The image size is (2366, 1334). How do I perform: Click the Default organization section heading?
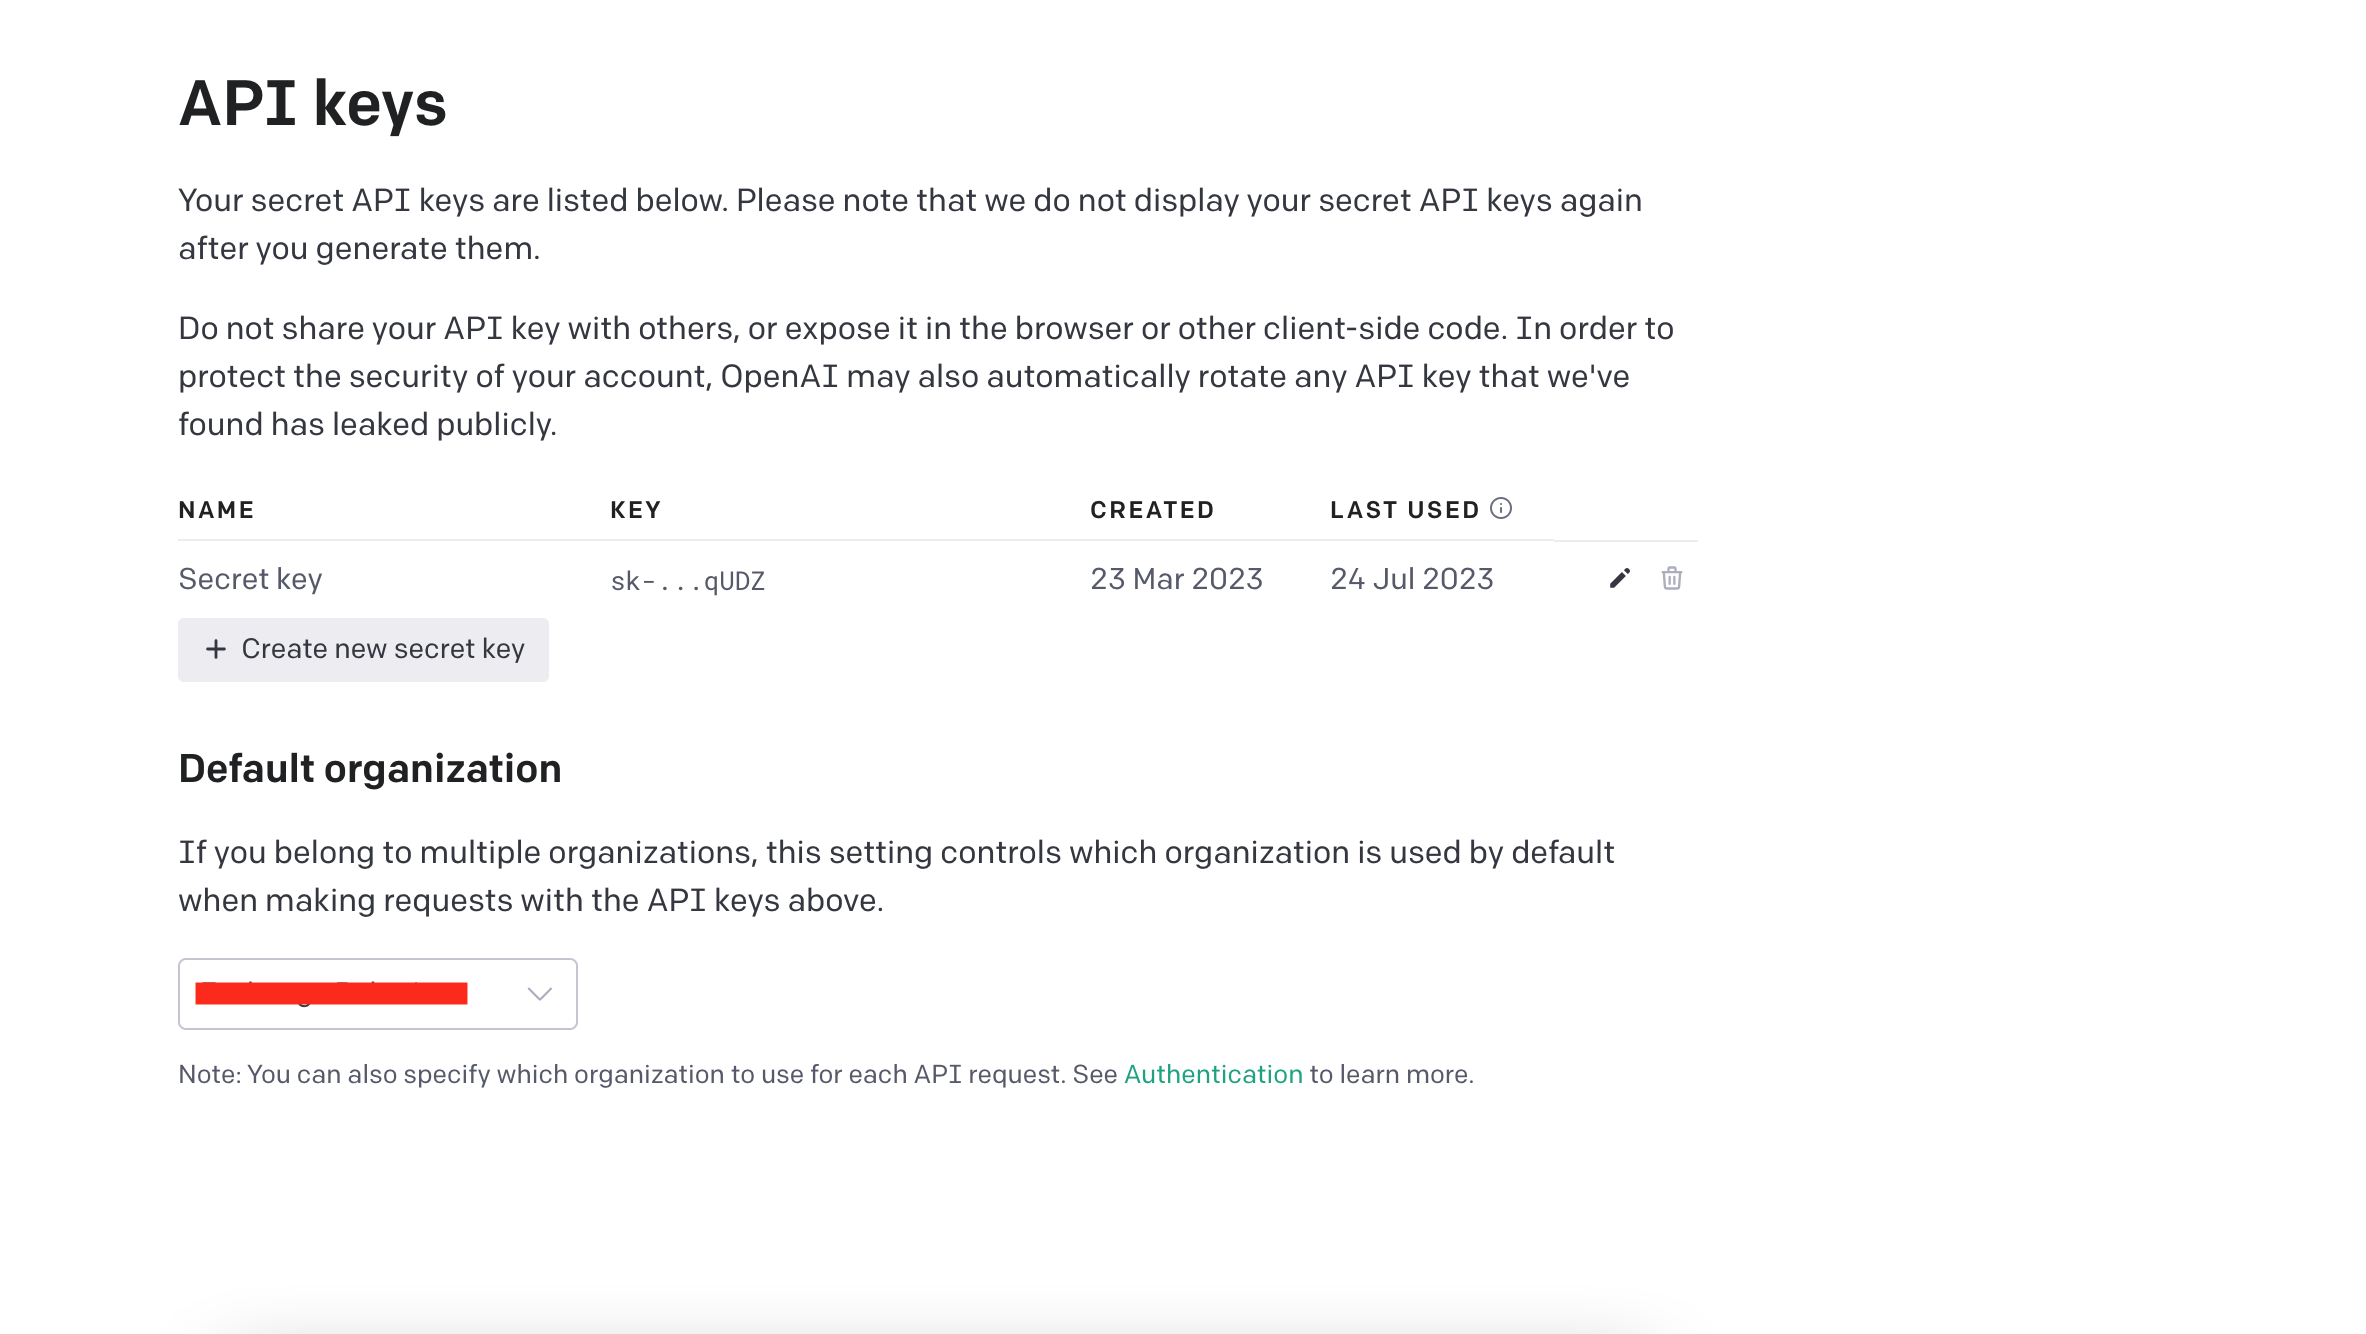pos(370,769)
